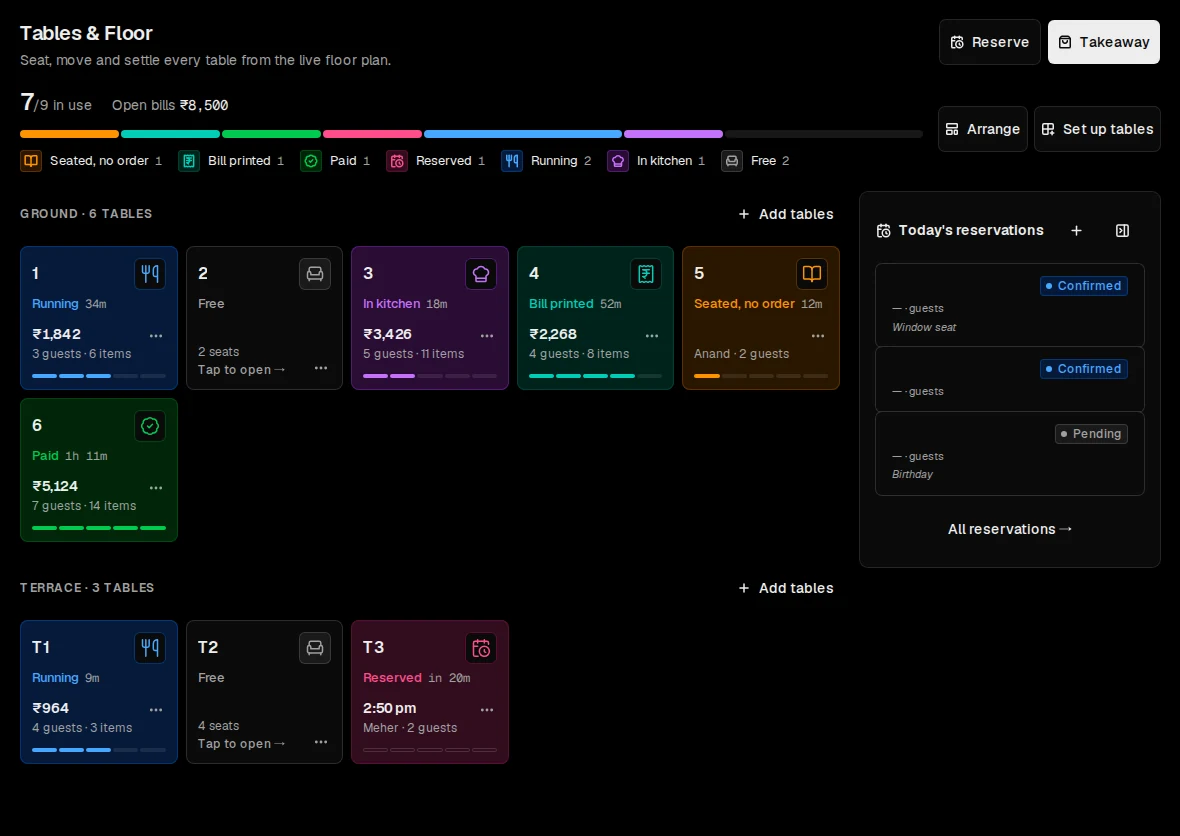
Task: Add tables to the Ground section
Action: click(786, 214)
